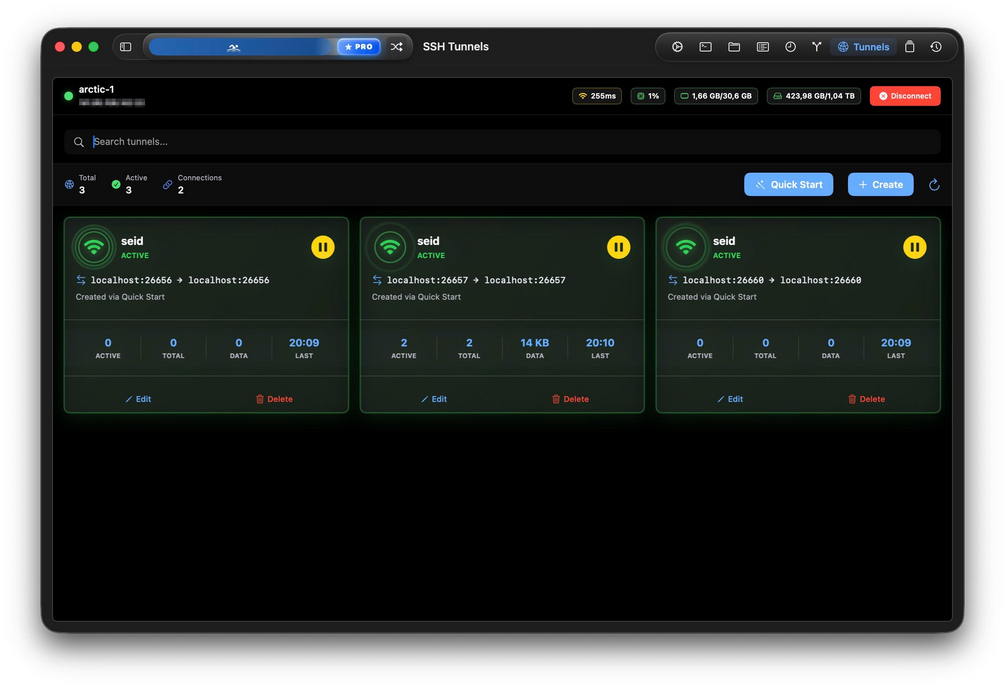Toggle the sidebar panel icon
Viewport: 1005px width, 687px height.
tap(126, 47)
